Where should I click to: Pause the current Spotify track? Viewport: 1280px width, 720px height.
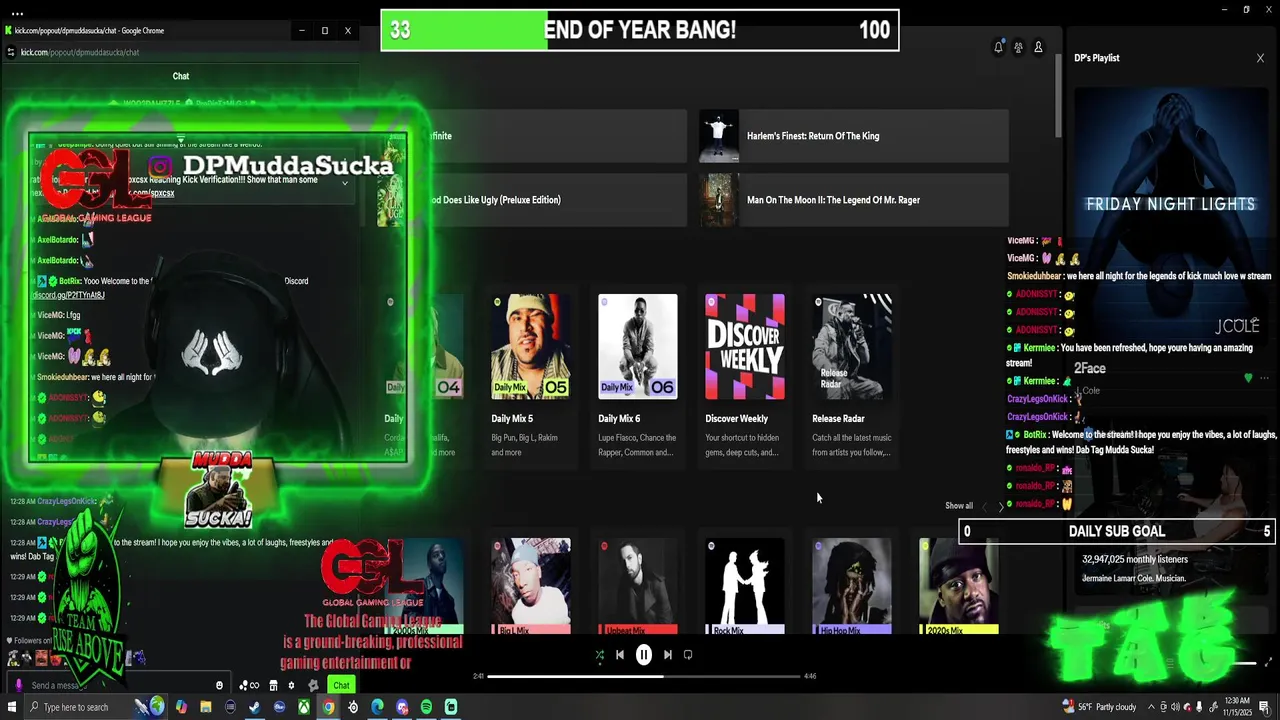[644, 655]
